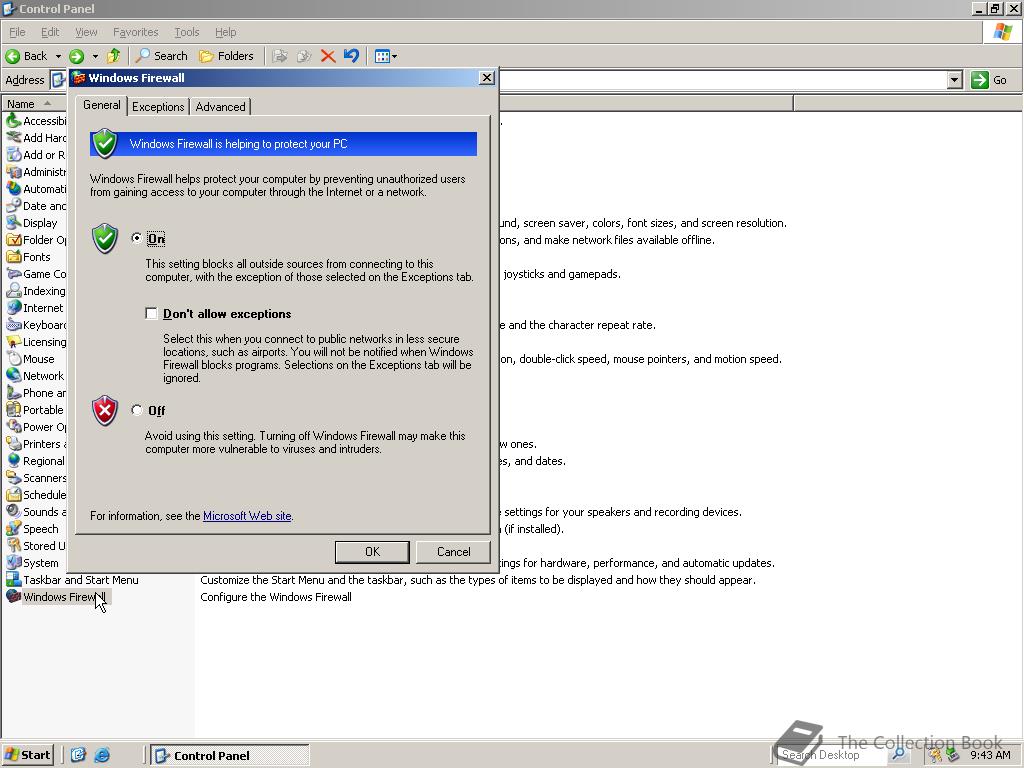Expand the Back history dropdown arrow
The height and width of the screenshot is (768, 1024).
[58, 56]
